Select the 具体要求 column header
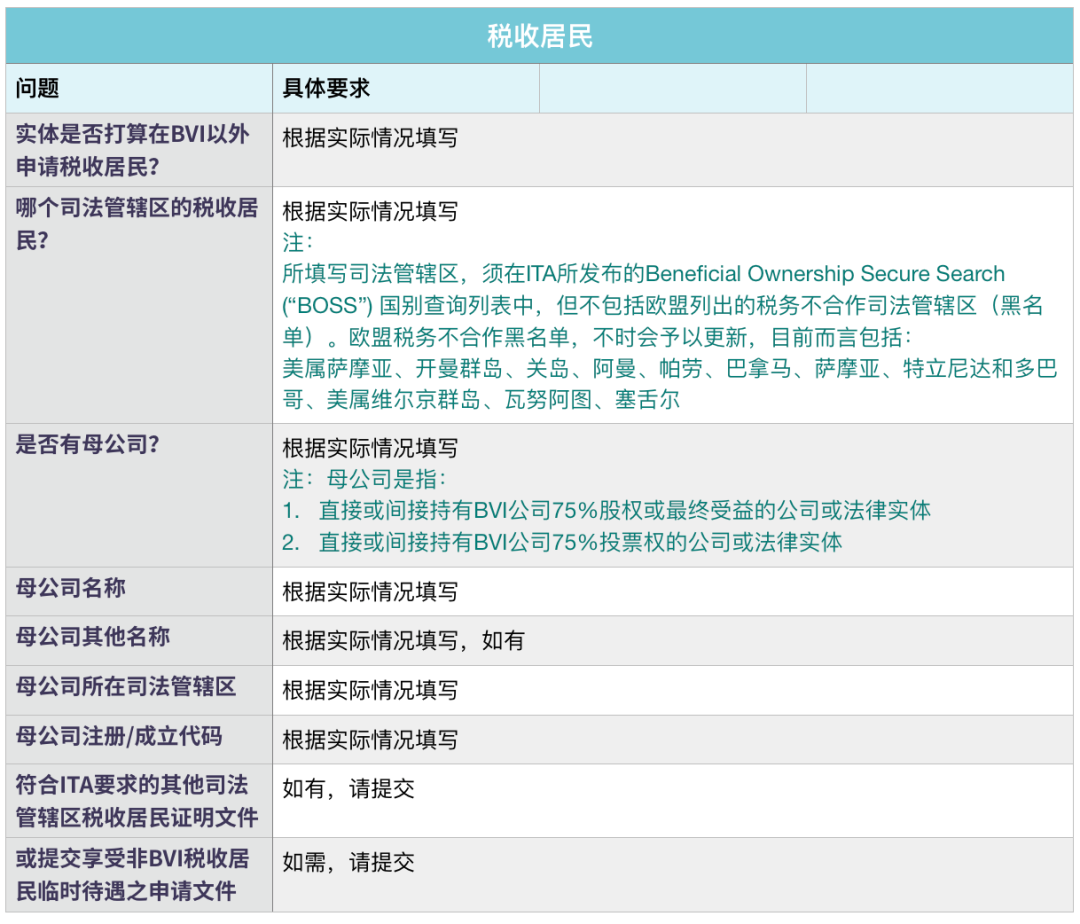 [326, 88]
